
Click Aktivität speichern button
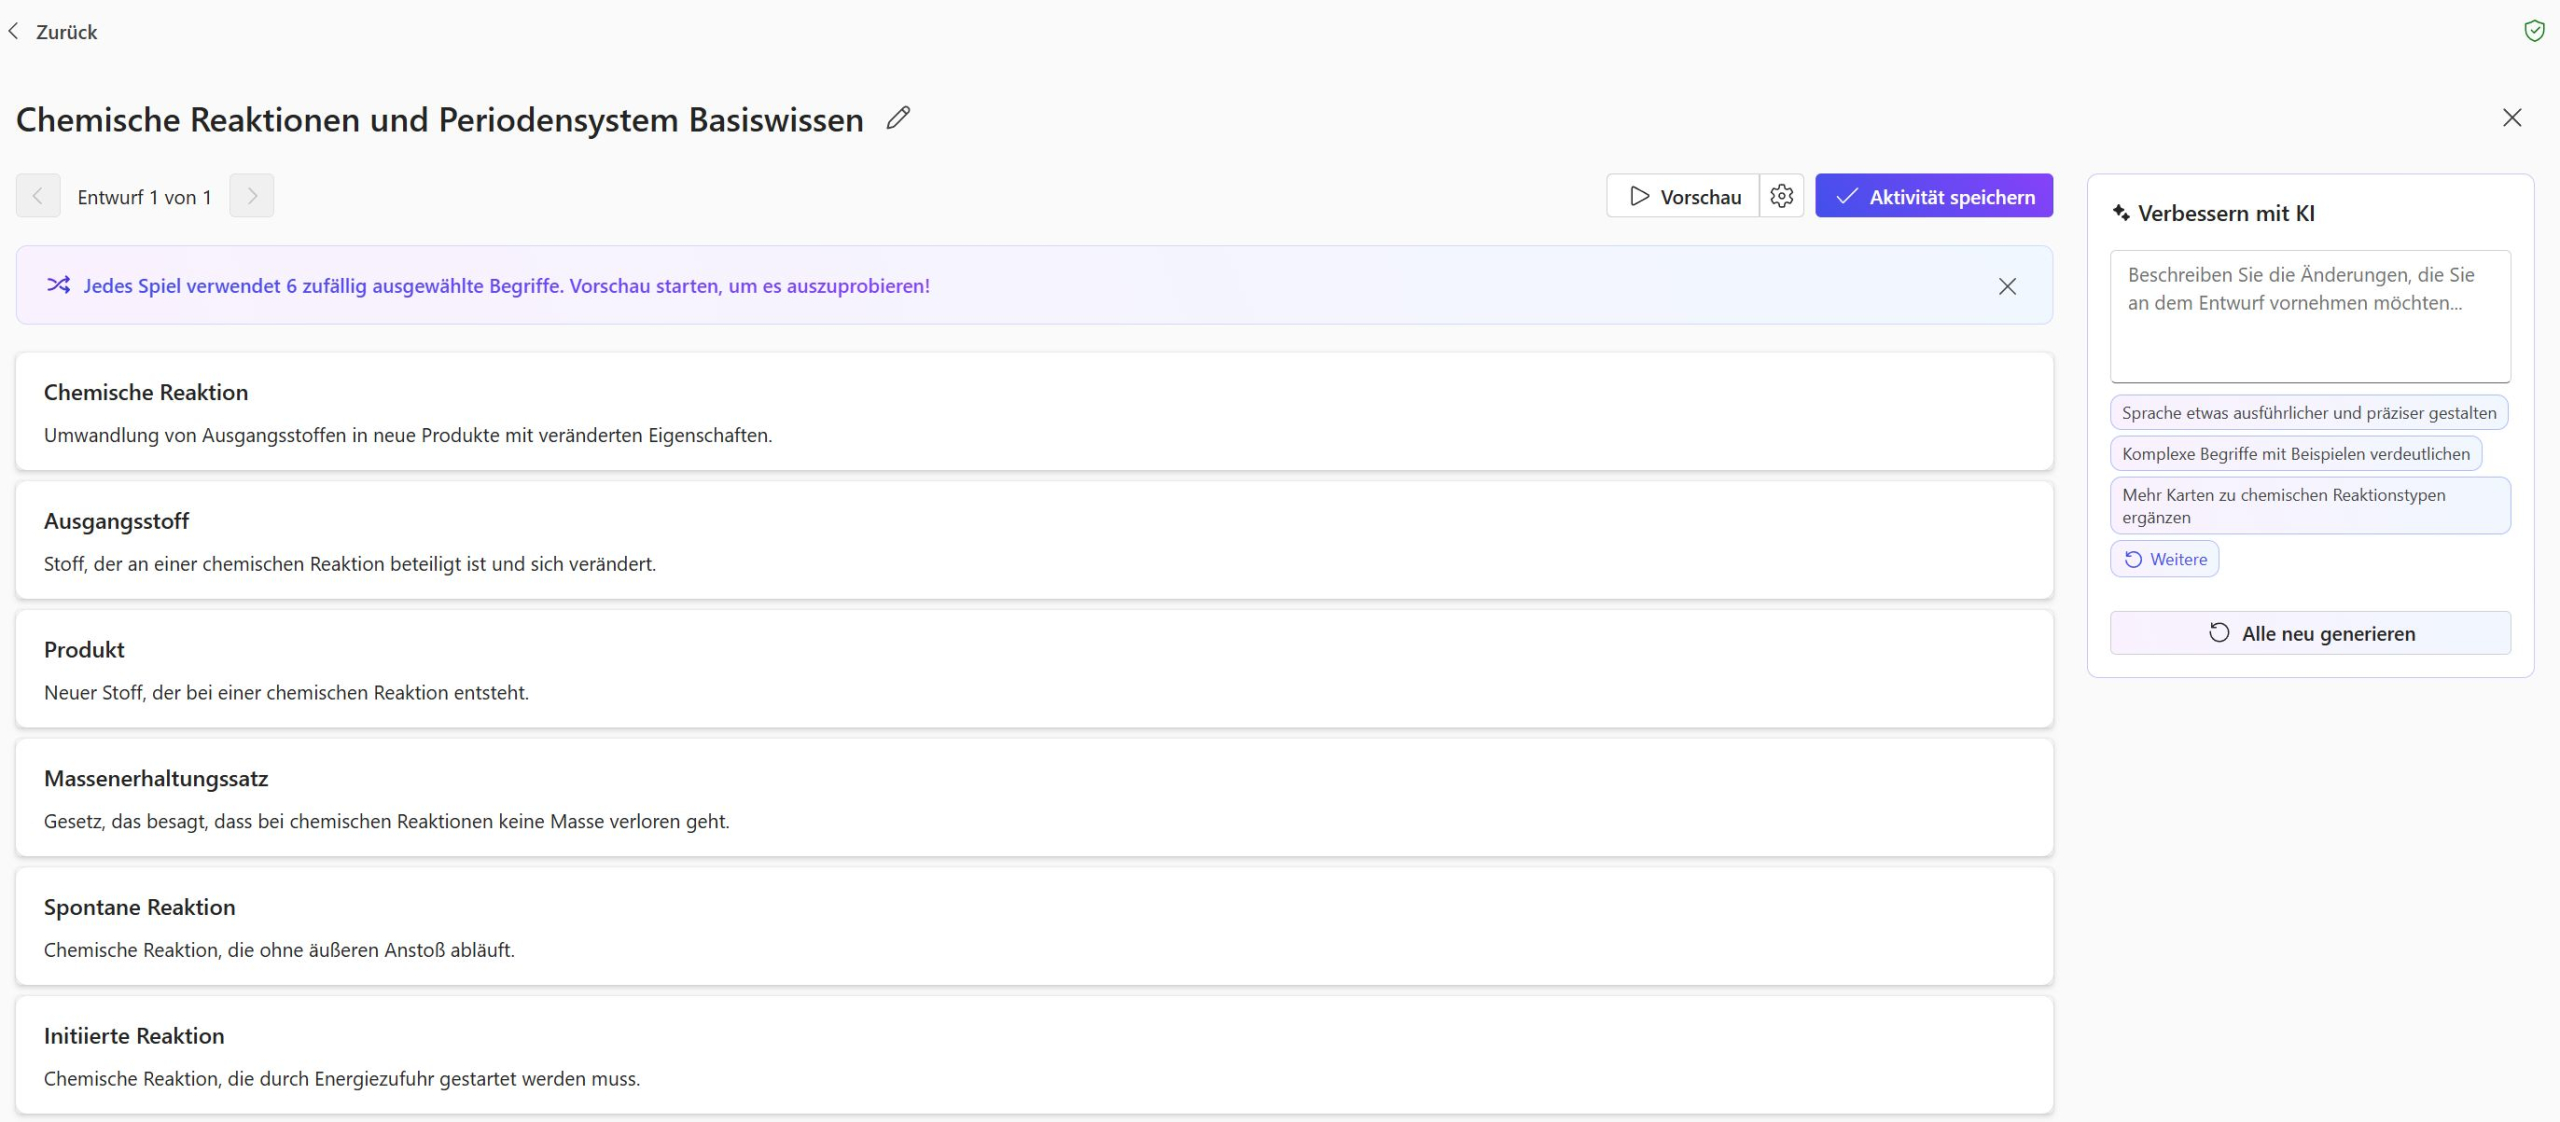click(x=1933, y=196)
